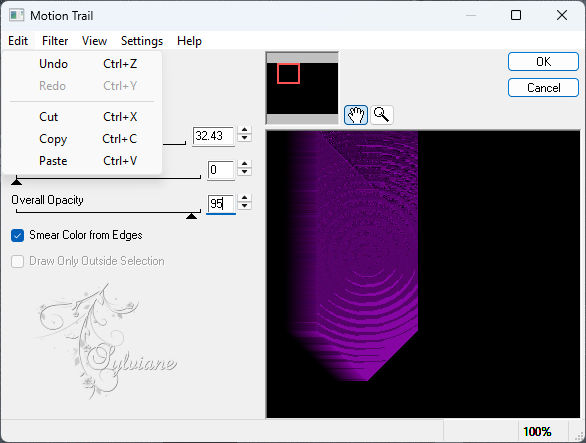Uncheck Smear Color from Edges

(18, 236)
